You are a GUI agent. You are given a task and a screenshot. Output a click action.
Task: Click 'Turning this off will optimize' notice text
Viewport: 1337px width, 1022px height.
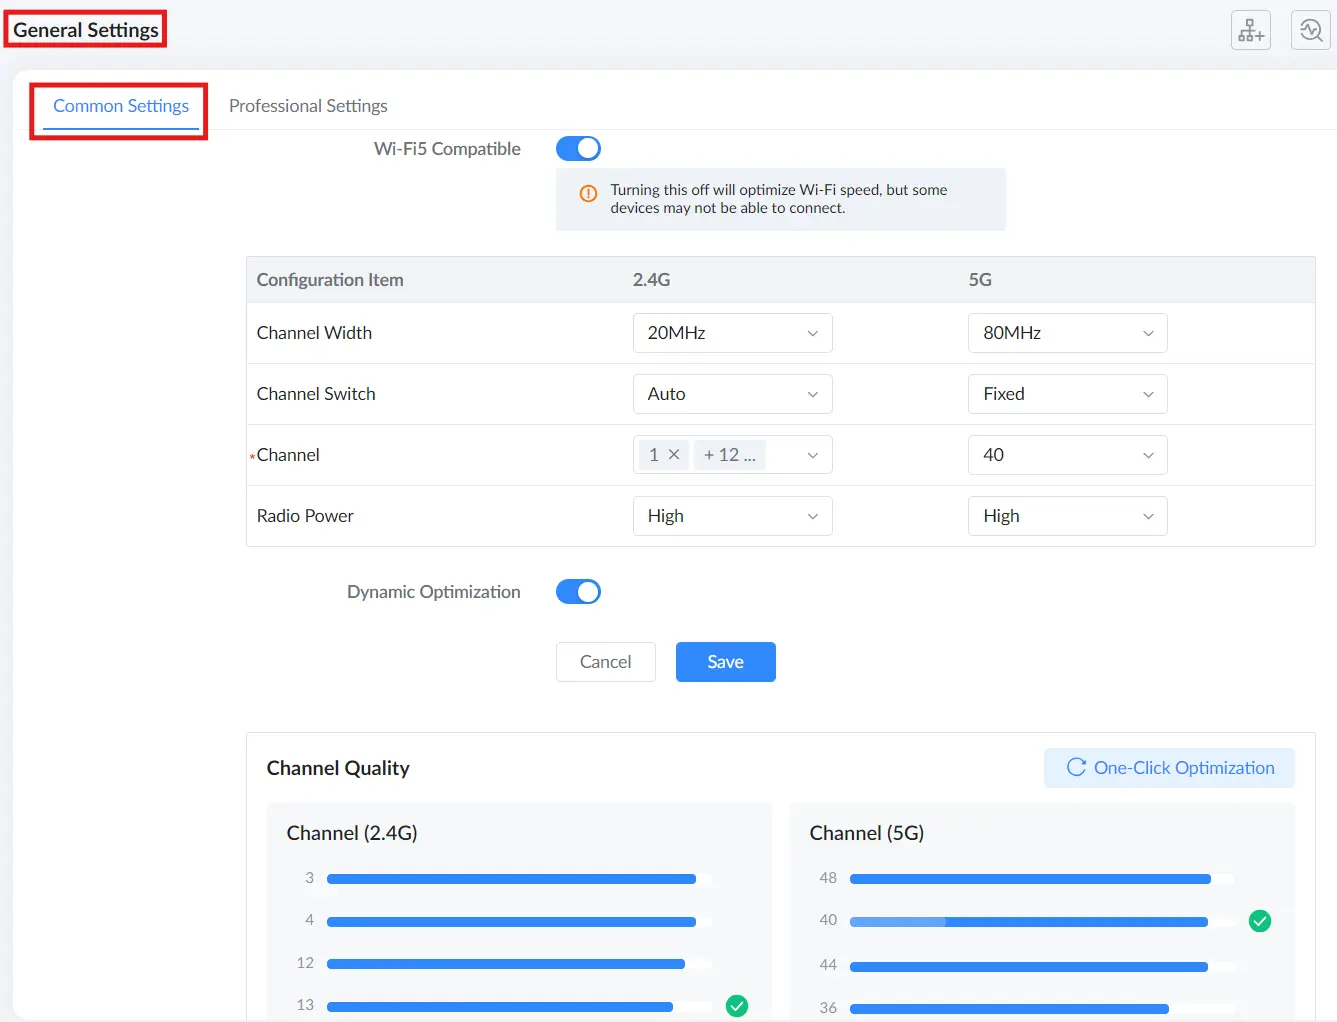(779, 199)
